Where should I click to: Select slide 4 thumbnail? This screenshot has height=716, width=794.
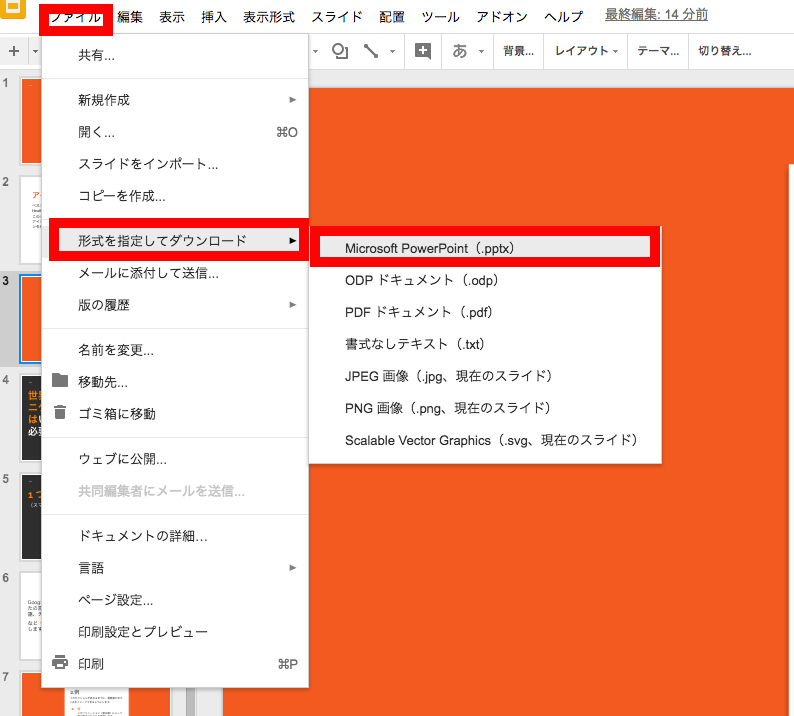31,417
